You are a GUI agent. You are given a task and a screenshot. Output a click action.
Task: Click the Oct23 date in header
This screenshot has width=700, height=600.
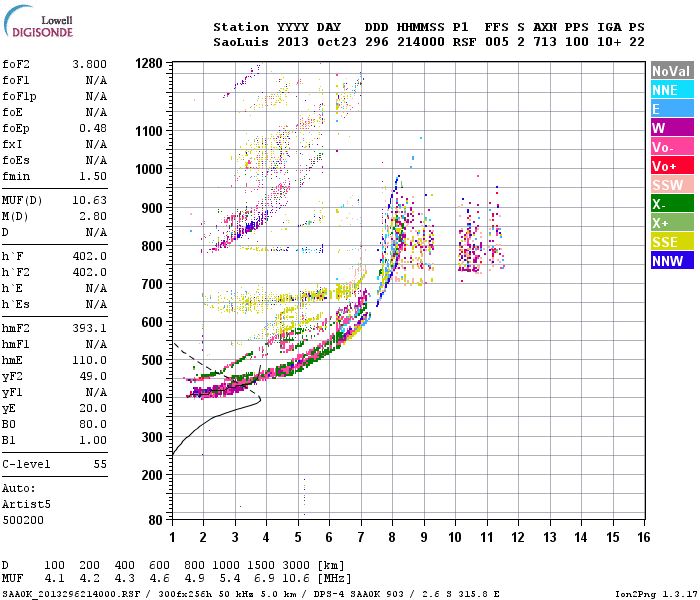point(337,42)
